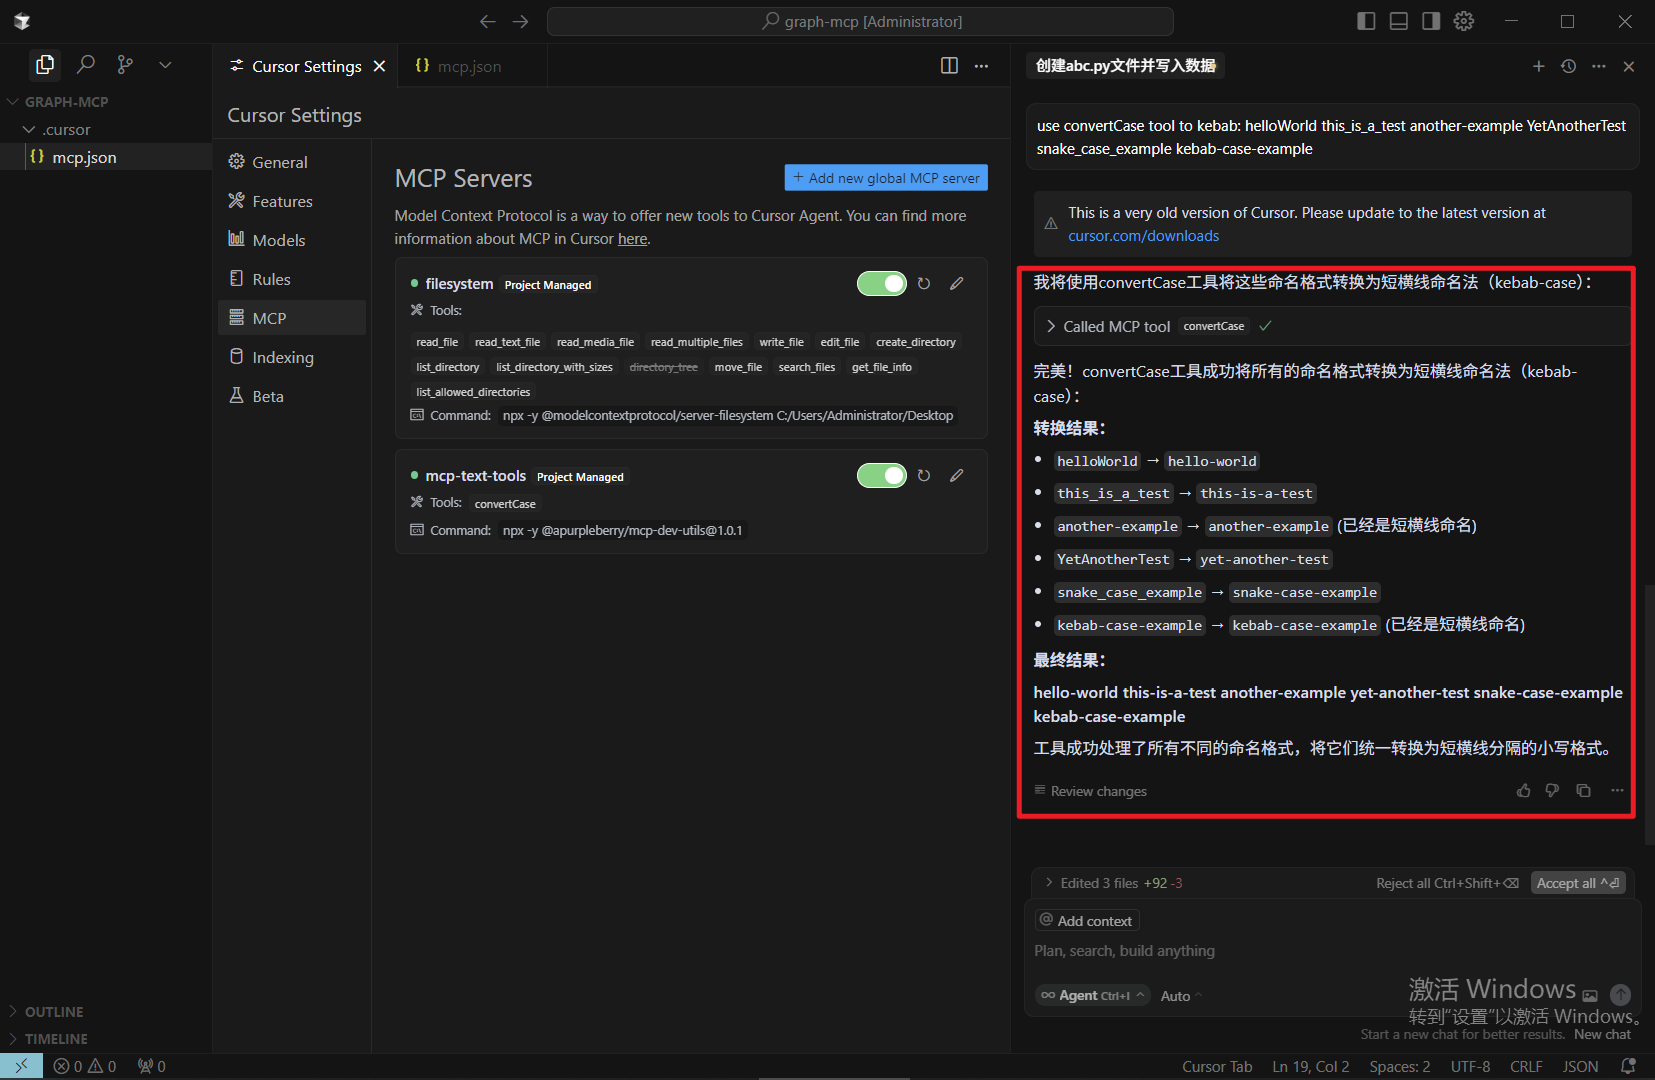Open errors and warnings status

point(85,1066)
